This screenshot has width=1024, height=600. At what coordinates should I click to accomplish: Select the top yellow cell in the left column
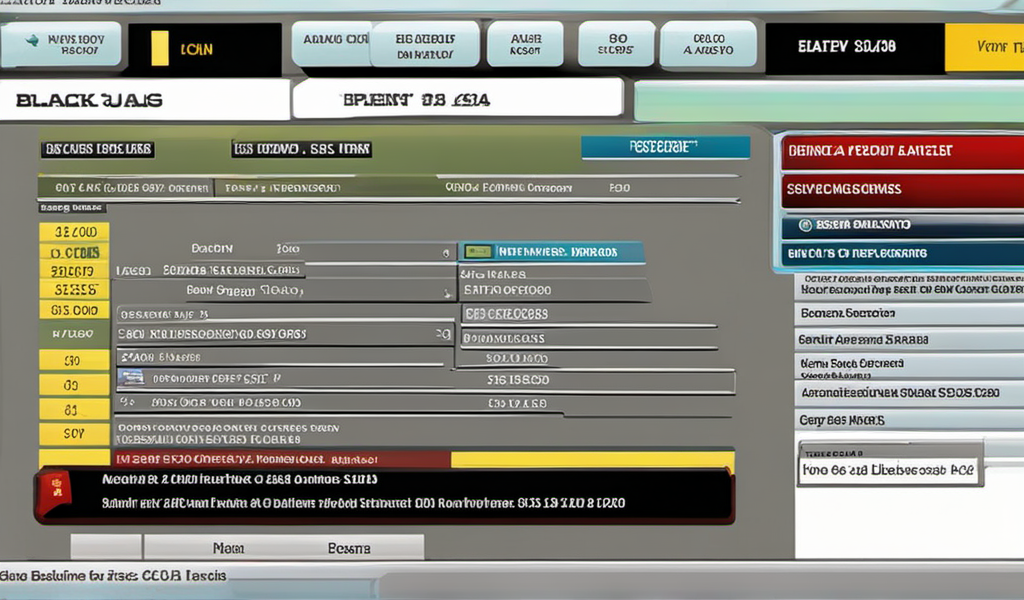(74, 232)
